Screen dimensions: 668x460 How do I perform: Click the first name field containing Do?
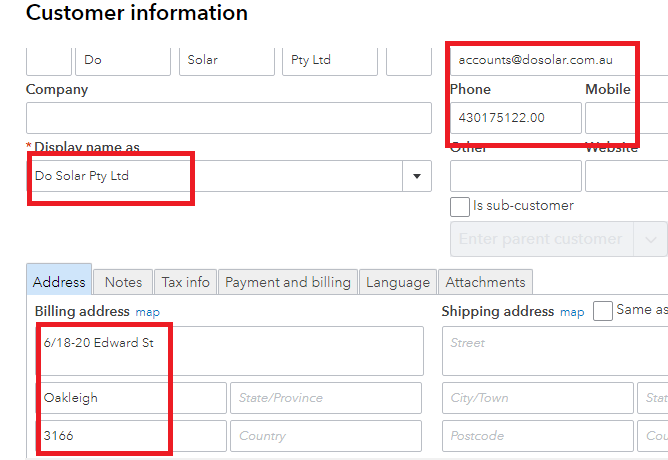[123, 61]
